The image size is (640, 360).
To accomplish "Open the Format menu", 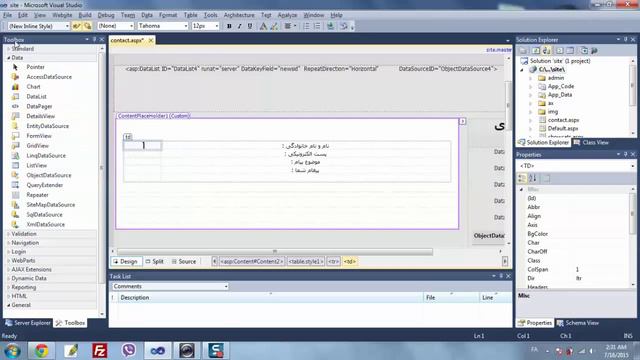I will click(x=168, y=15).
